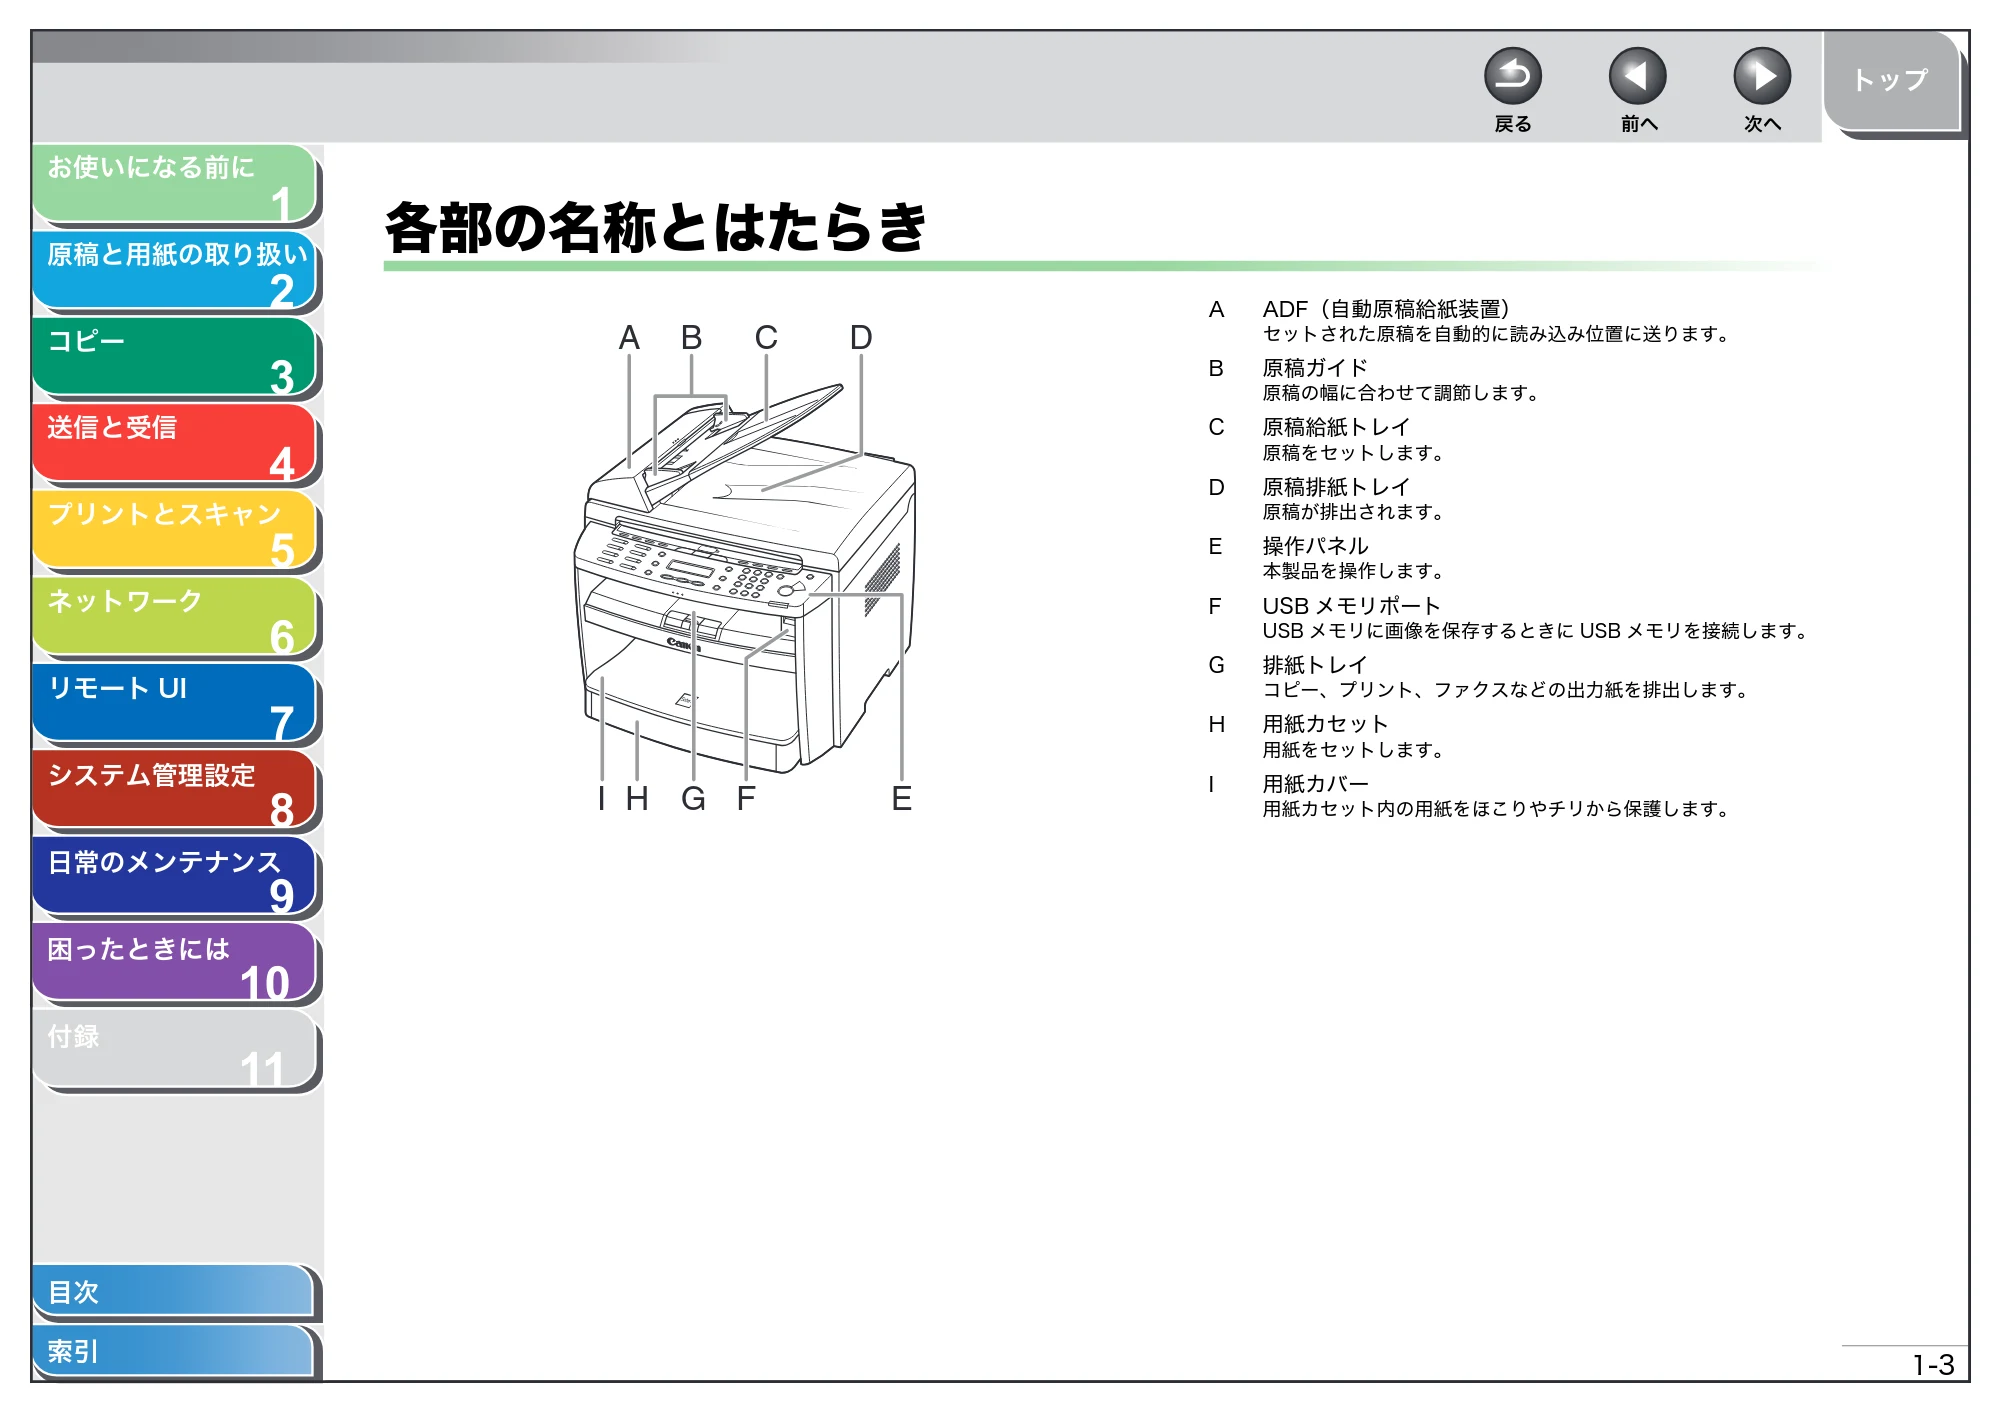This screenshot has height=1414, width=2000.
Task: Open chapter 1 お使いになる前に
Action: click(x=174, y=184)
